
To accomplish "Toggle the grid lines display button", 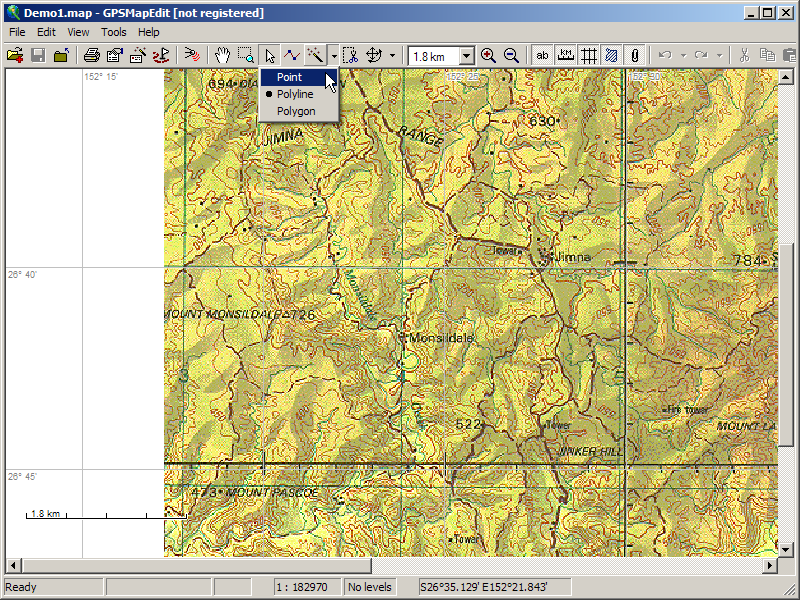I will coord(589,55).
